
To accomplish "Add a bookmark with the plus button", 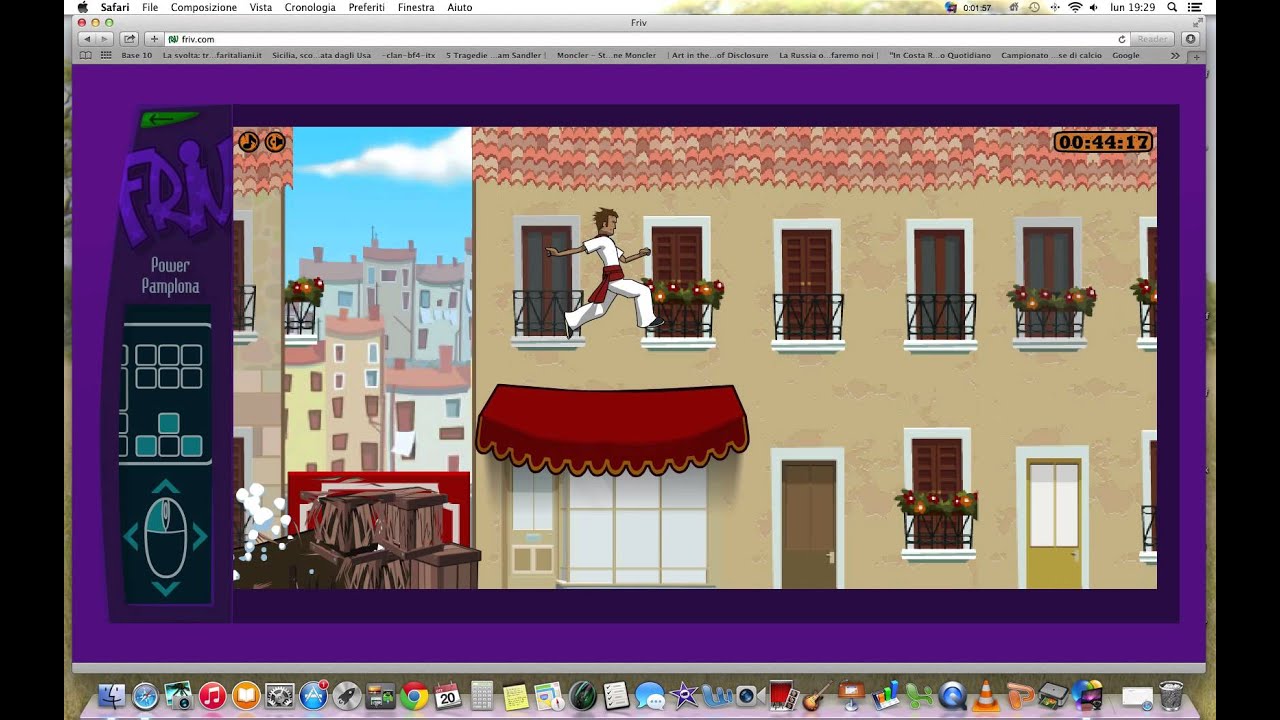I will 154,39.
